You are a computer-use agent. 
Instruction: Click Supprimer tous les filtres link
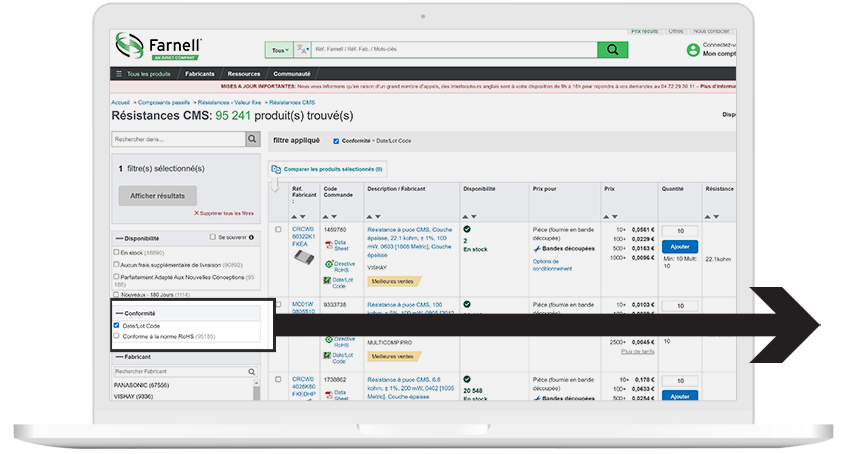click(224, 213)
